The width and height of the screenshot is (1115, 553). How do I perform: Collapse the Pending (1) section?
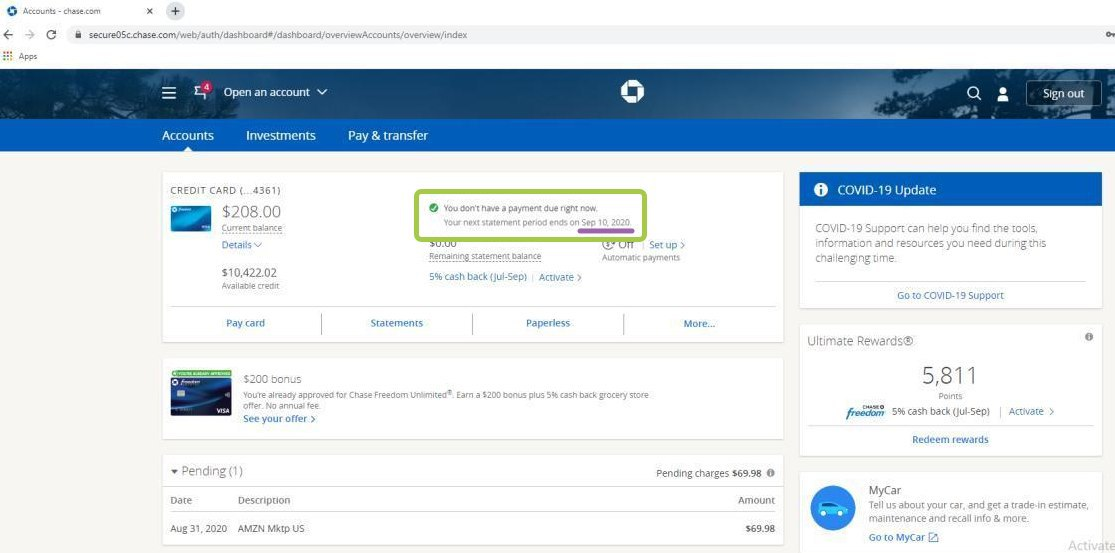[206, 471]
